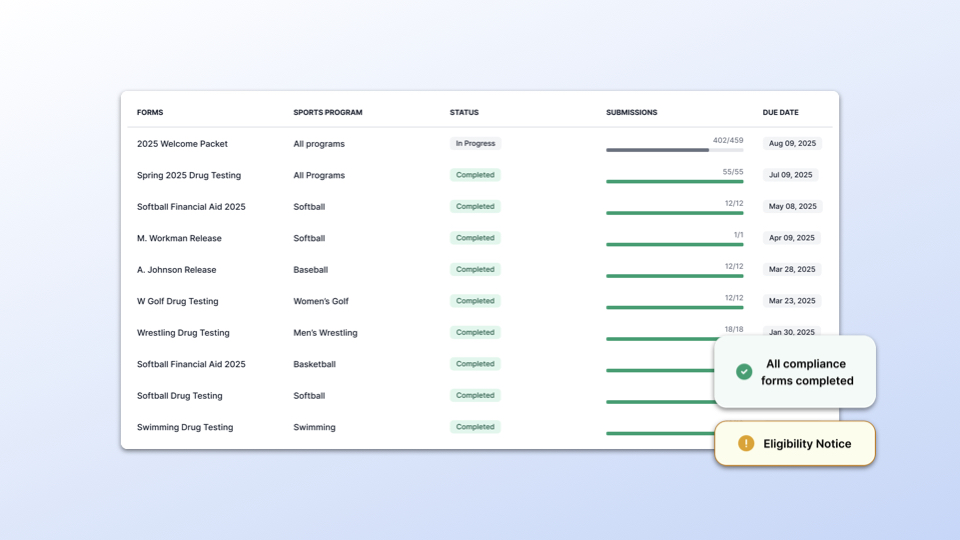The width and height of the screenshot is (960, 540).
Task: Open the M. Workman Release form
Action: pos(179,238)
